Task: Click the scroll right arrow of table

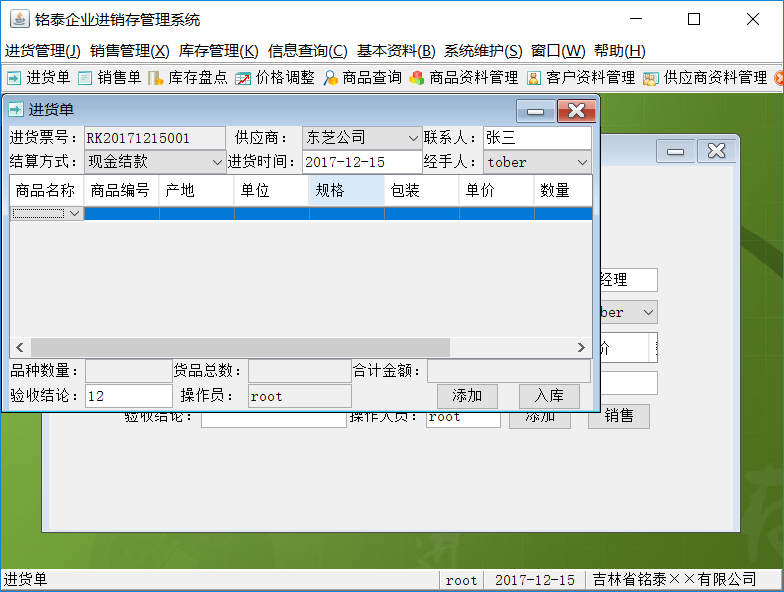Action: tap(581, 347)
